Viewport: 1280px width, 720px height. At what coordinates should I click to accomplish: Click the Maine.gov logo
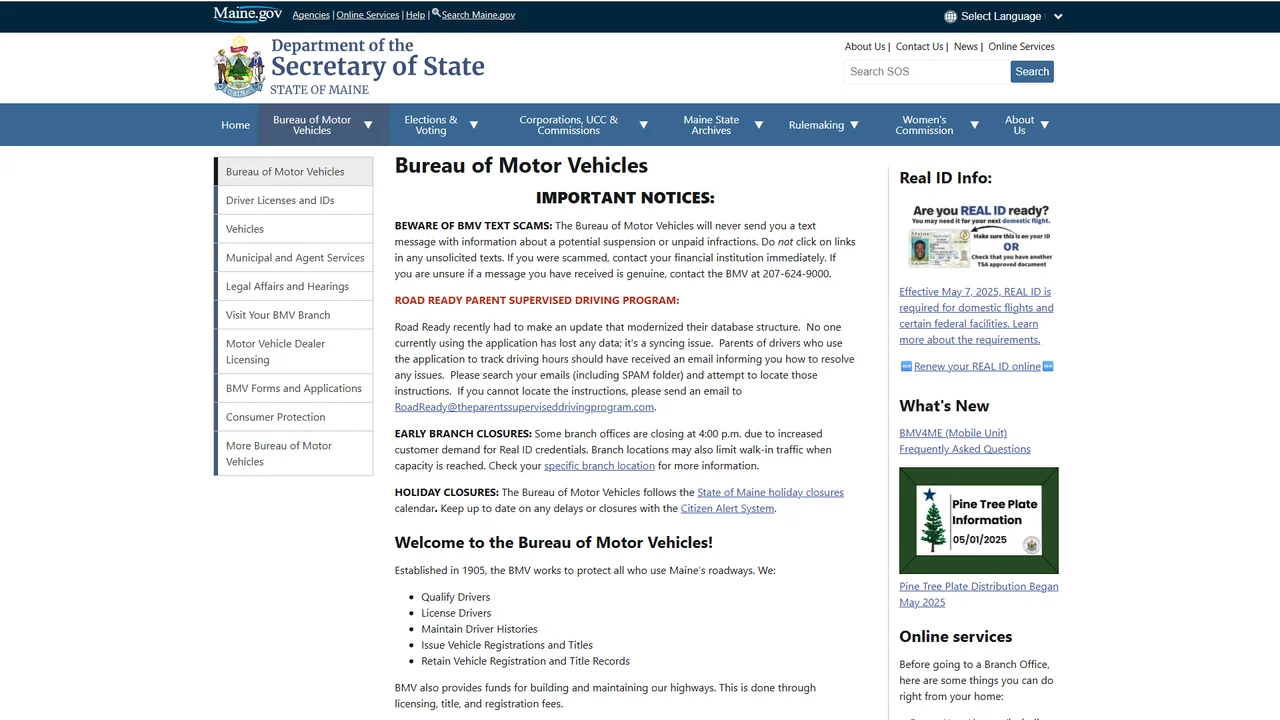coord(247,14)
